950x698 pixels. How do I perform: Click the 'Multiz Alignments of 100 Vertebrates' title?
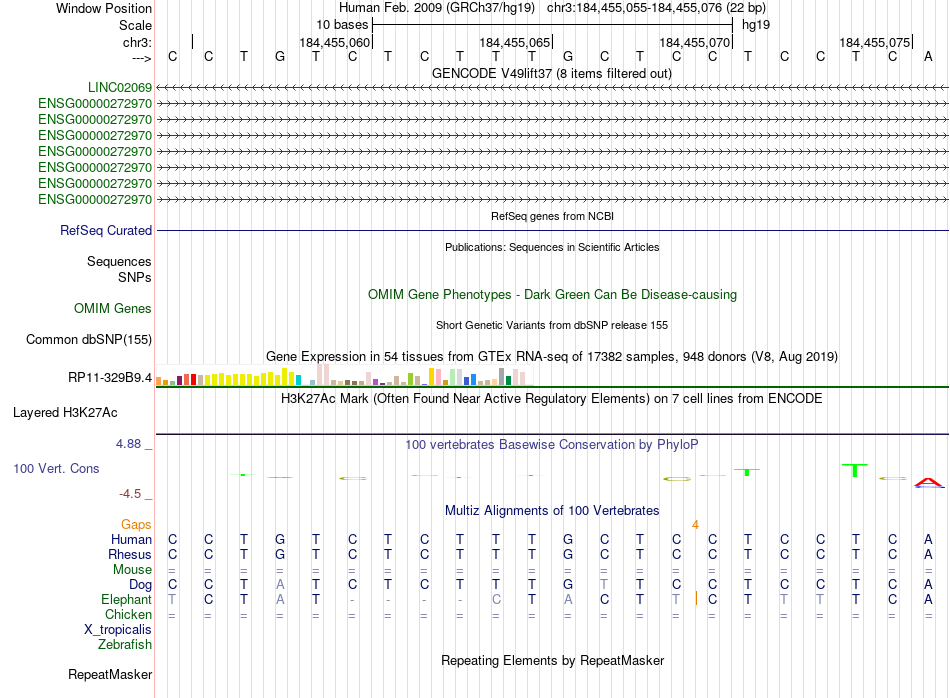point(552,511)
